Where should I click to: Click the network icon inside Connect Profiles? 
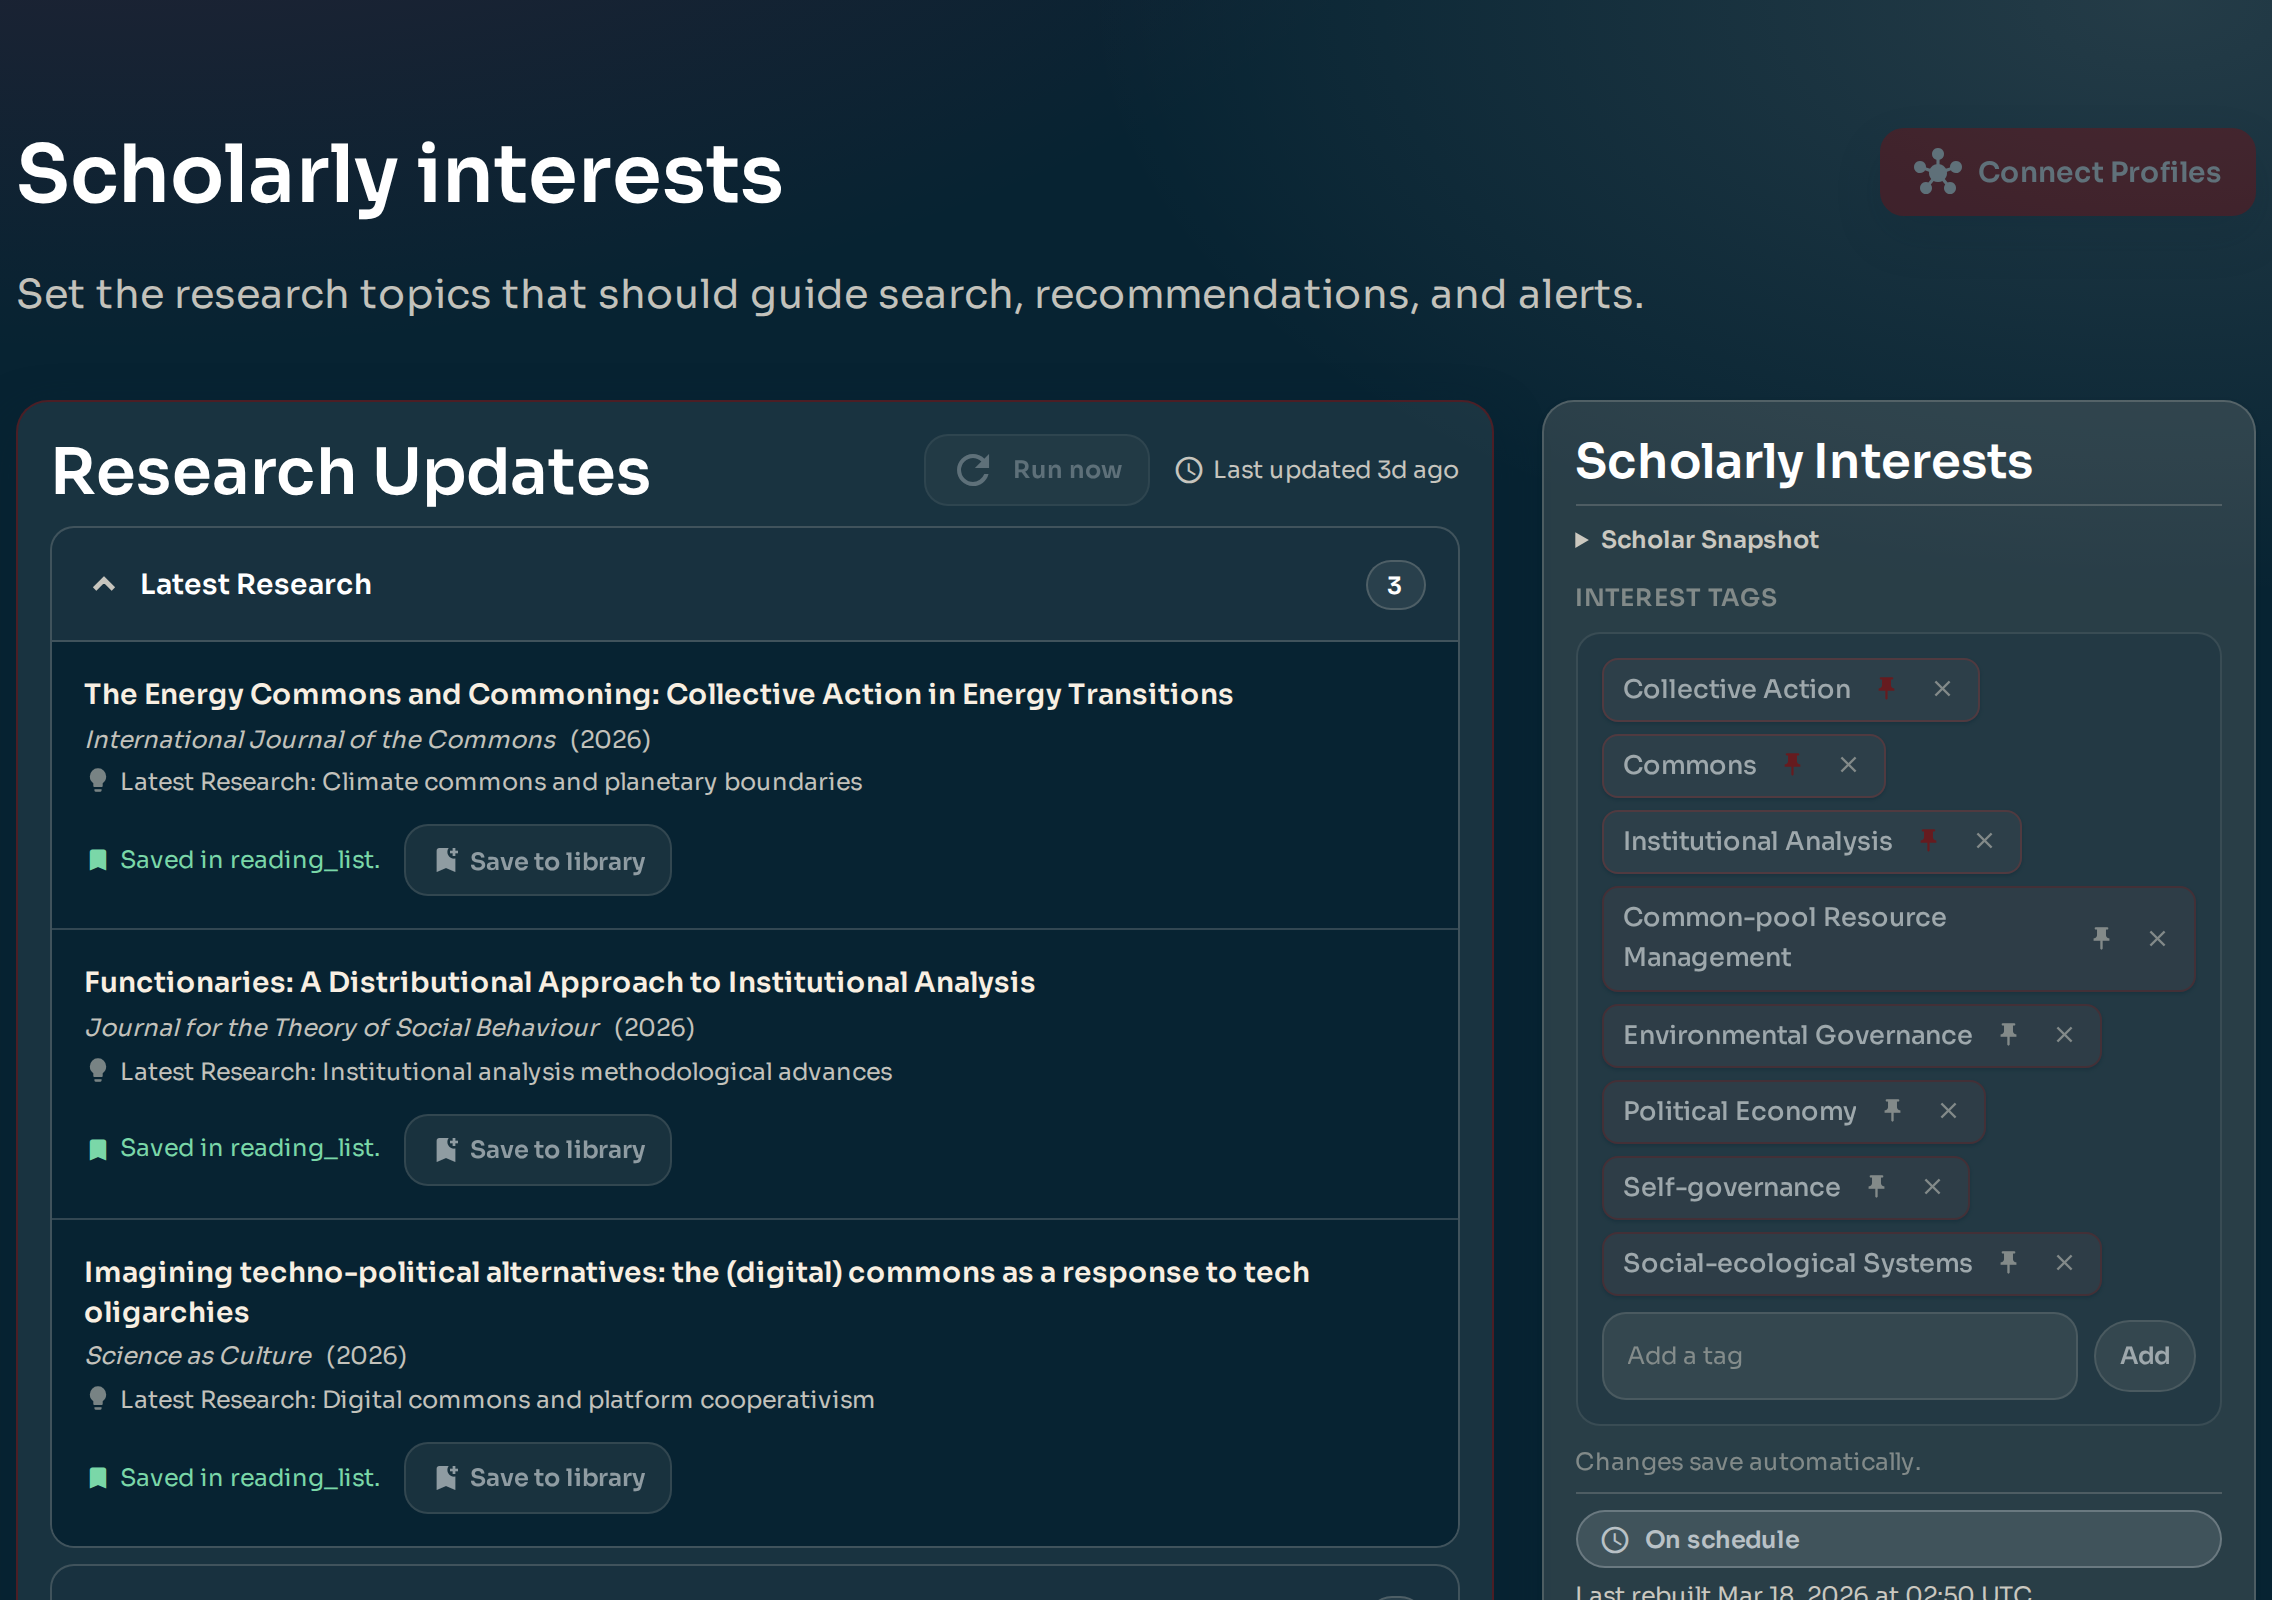pos(1940,171)
